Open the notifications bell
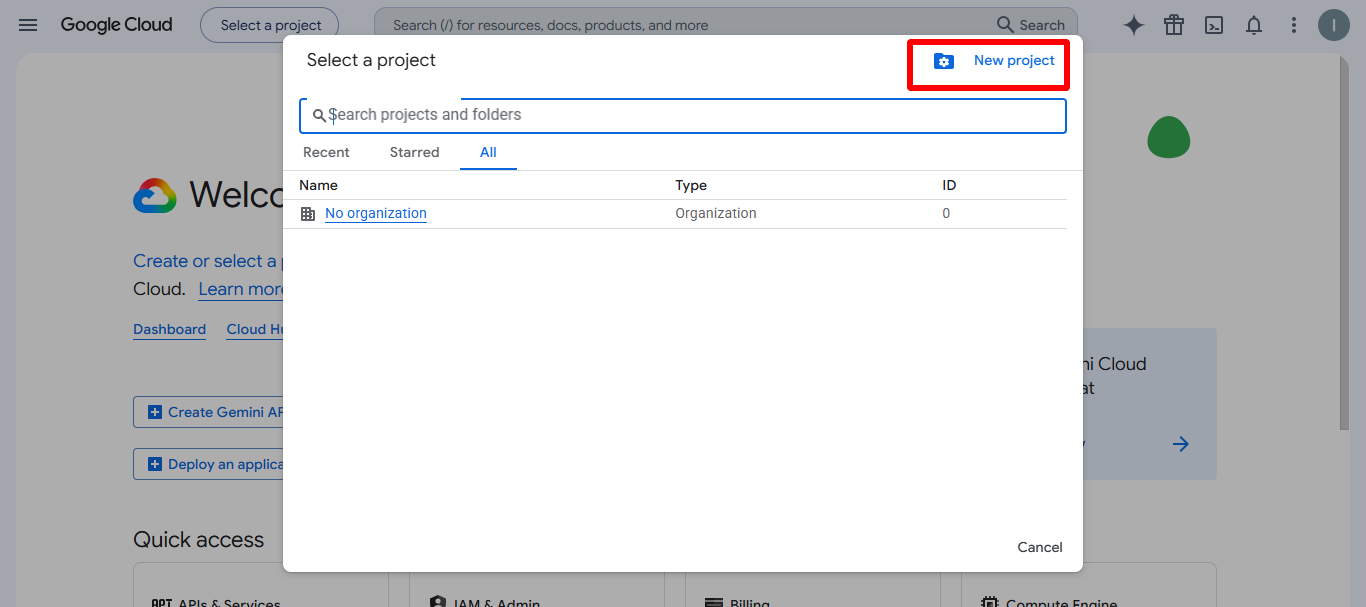This screenshot has width=1366, height=607. pyautogui.click(x=1254, y=26)
